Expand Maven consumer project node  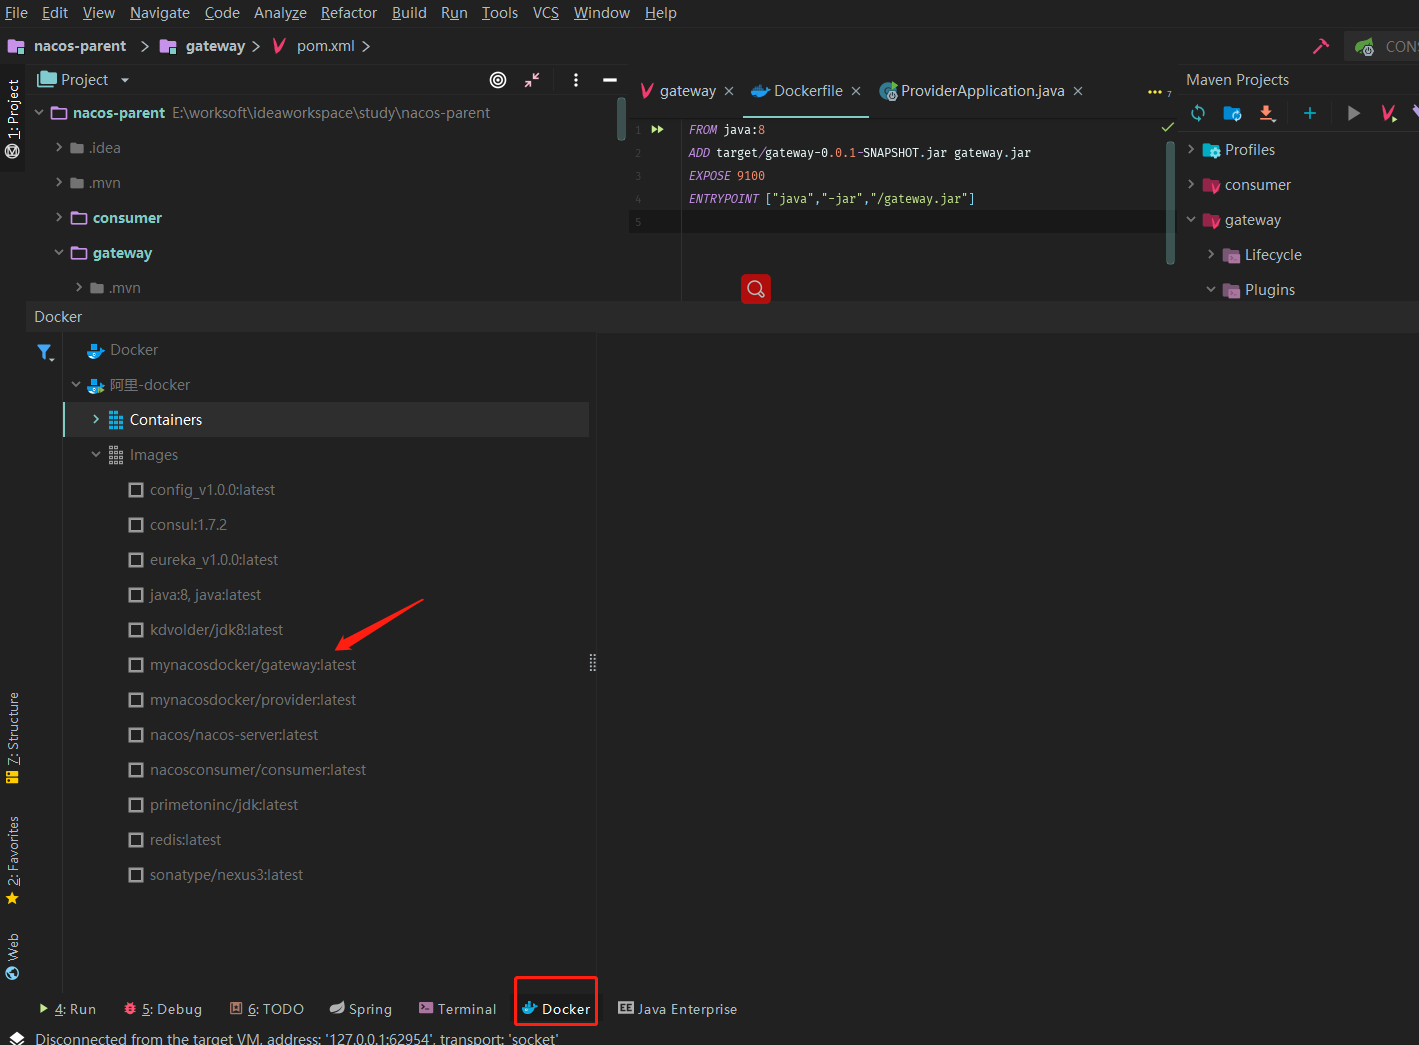click(x=1191, y=184)
